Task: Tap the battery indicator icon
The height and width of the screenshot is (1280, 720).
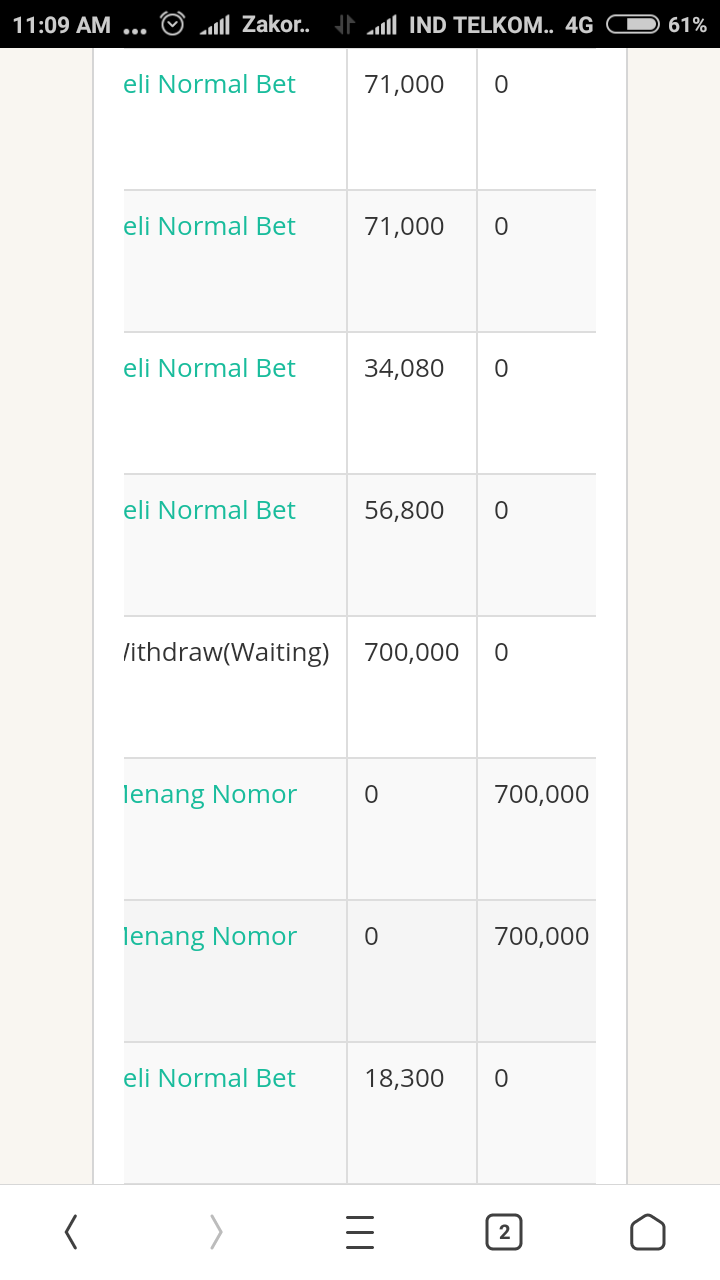Action: coord(633,25)
